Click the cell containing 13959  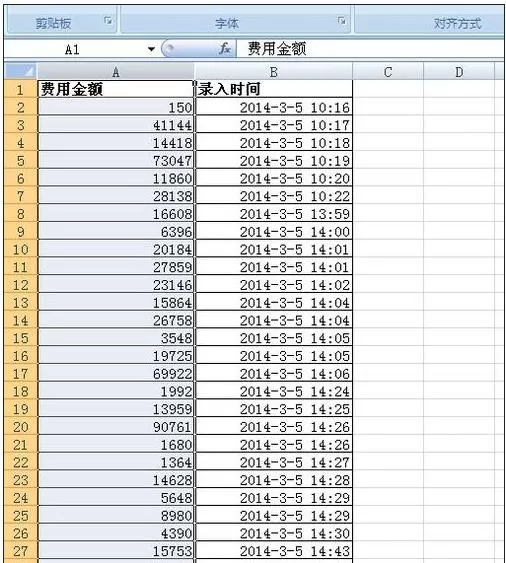pyautogui.click(x=116, y=408)
